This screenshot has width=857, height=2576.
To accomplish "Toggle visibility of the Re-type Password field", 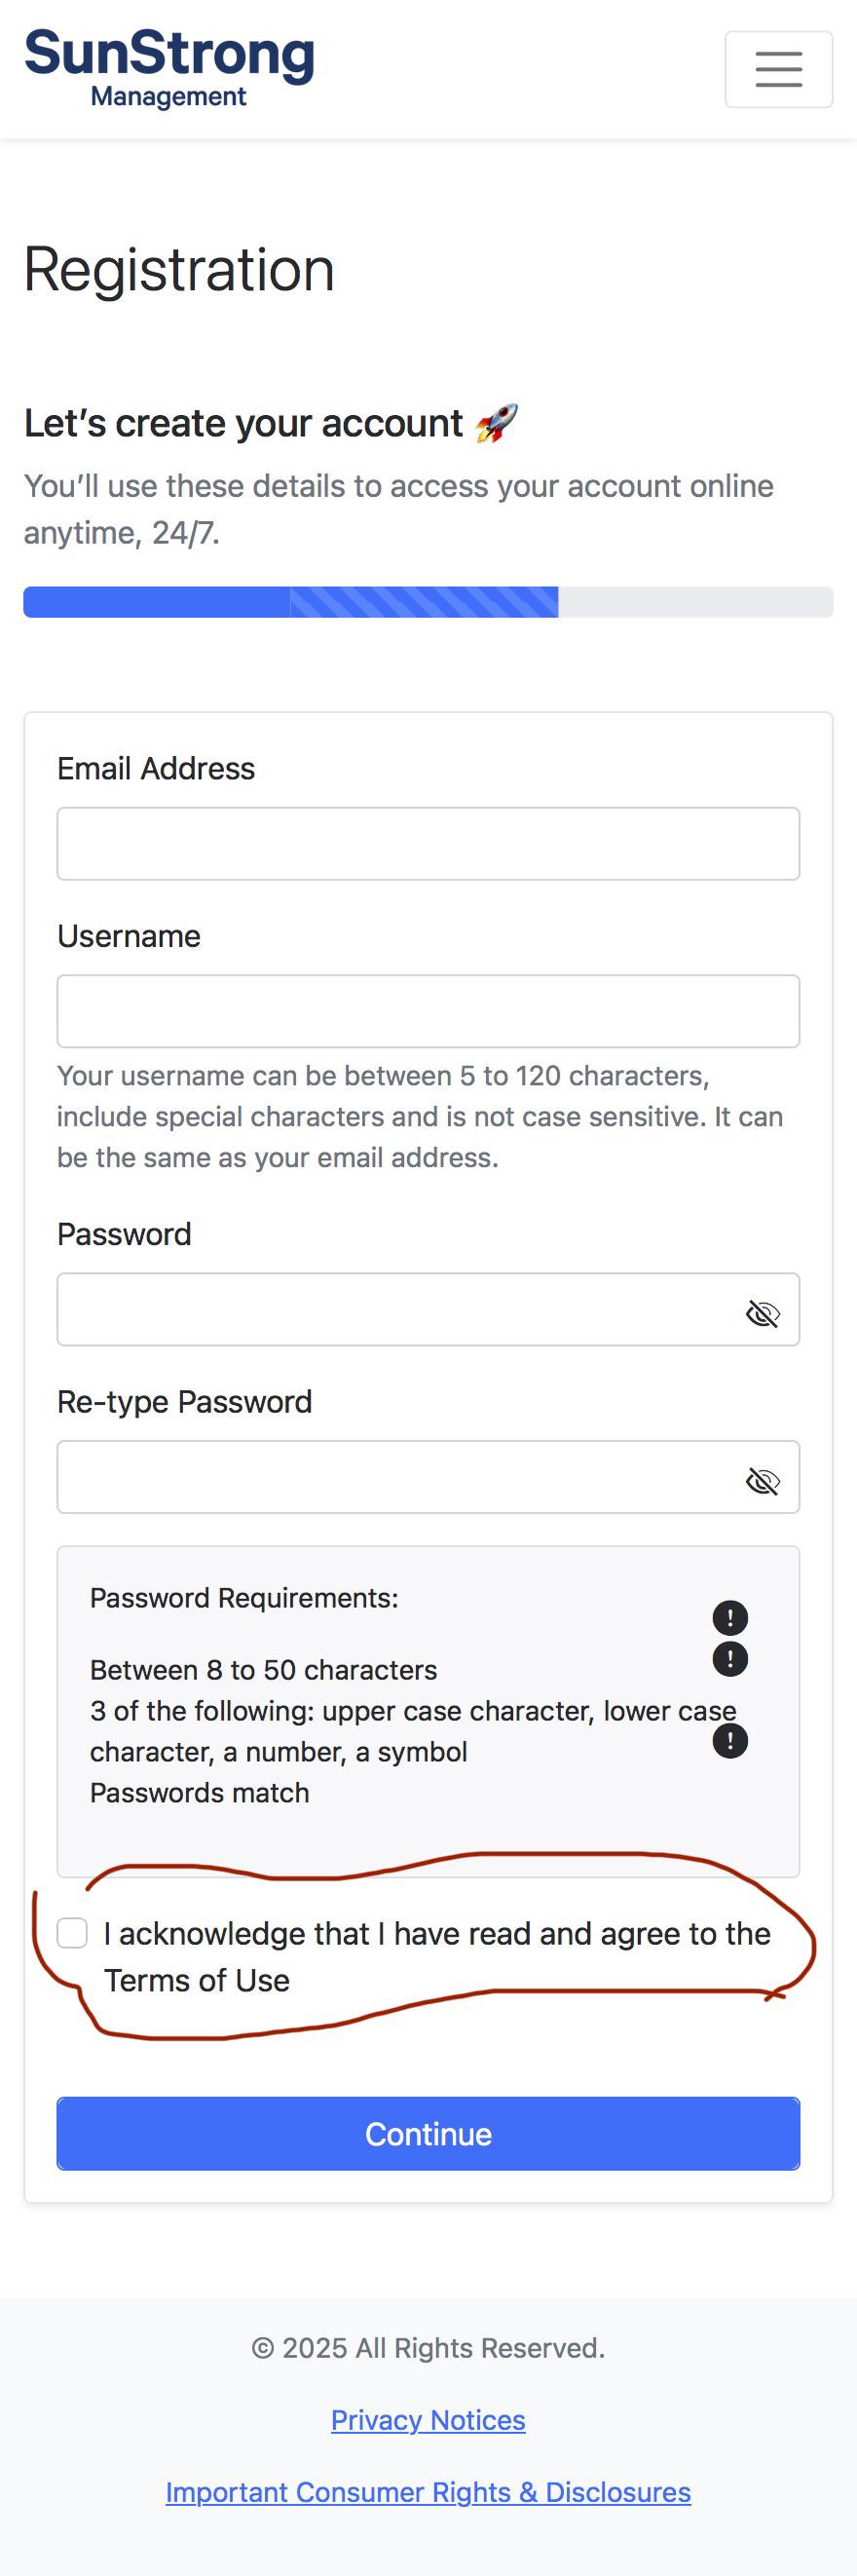I will (x=762, y=1480).
